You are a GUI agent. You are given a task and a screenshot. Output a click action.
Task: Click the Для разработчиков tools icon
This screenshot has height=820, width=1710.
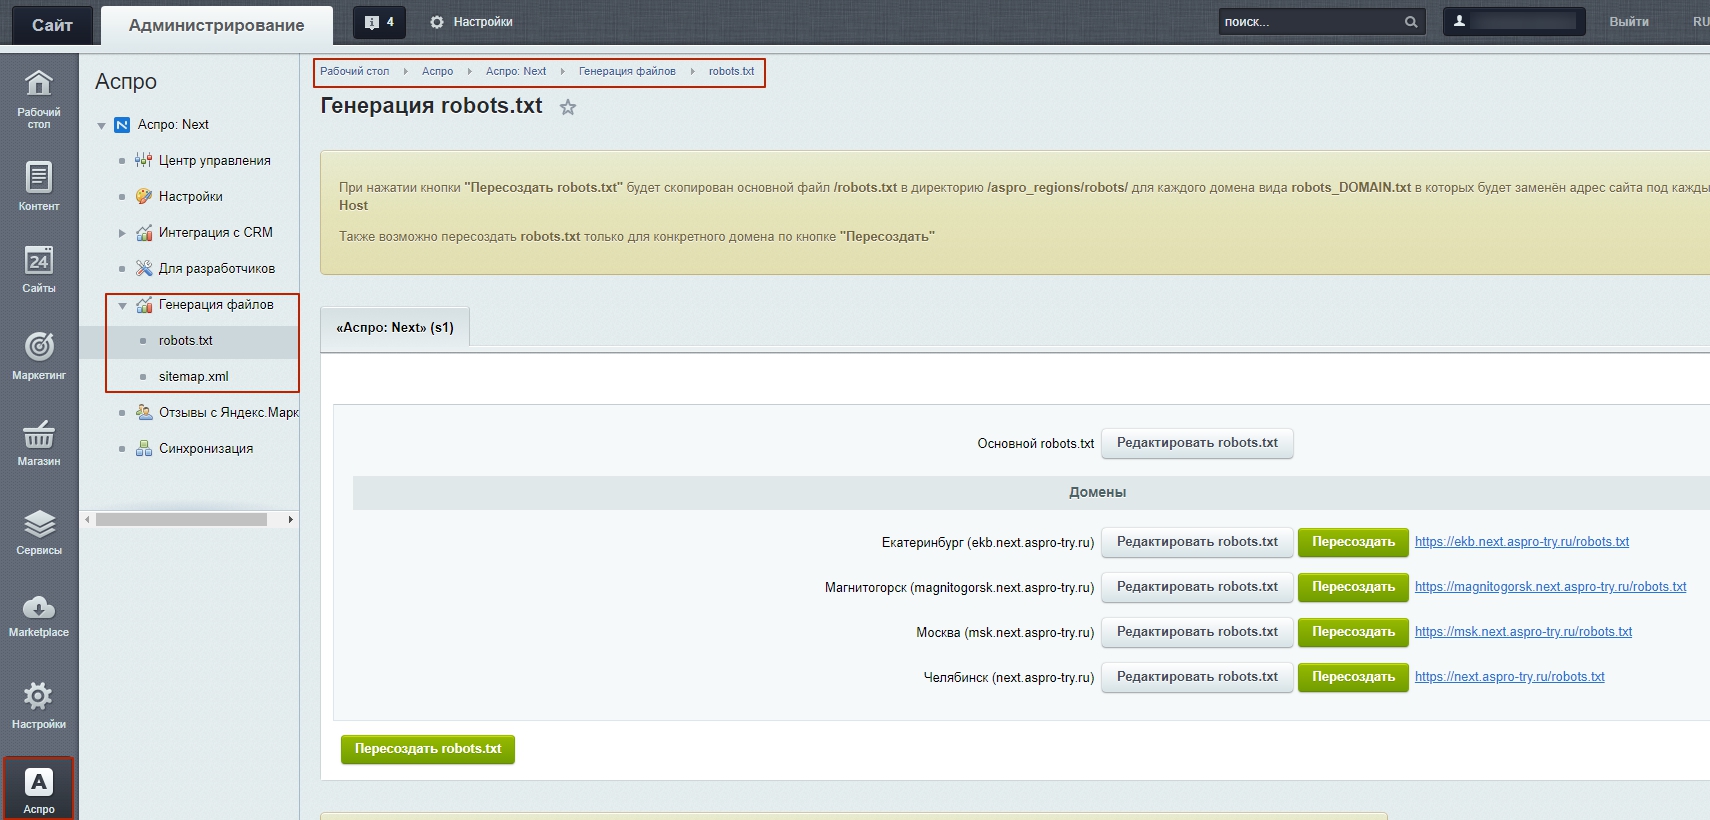pos(144,269)
